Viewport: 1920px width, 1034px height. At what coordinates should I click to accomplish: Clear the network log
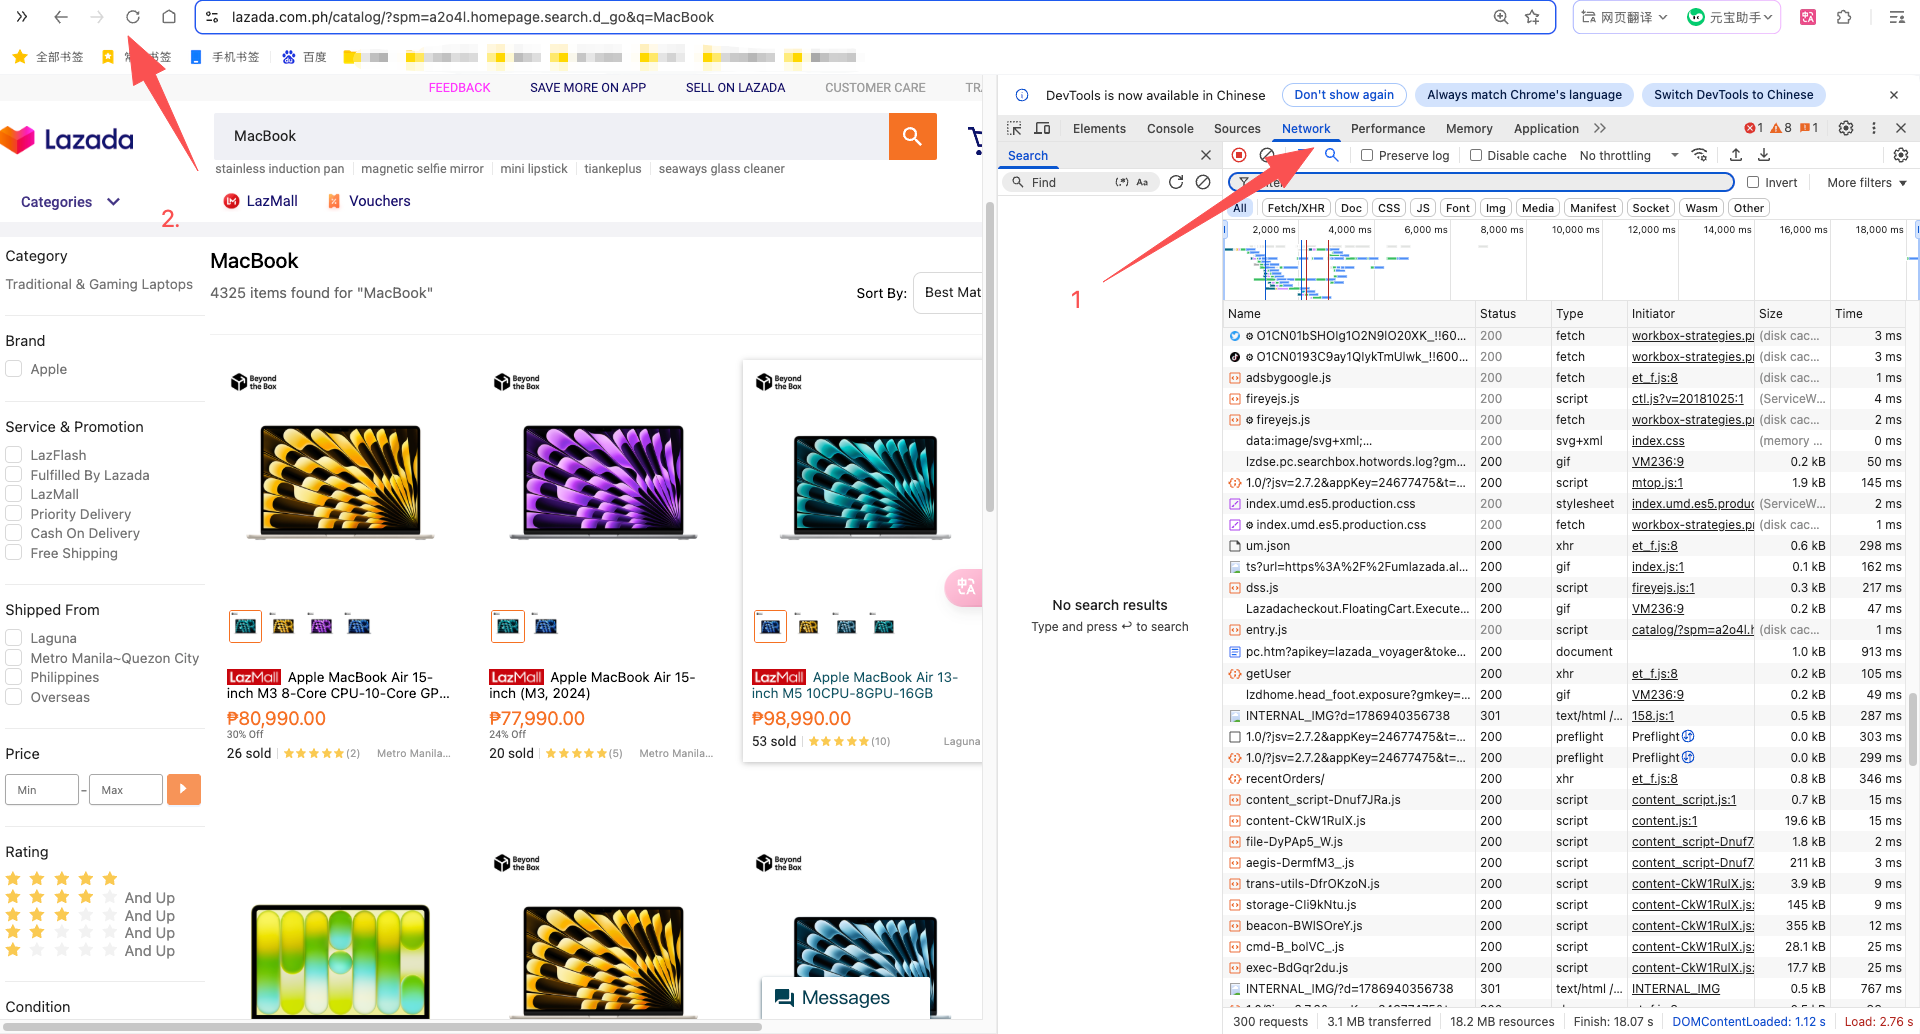point(1267,155)
